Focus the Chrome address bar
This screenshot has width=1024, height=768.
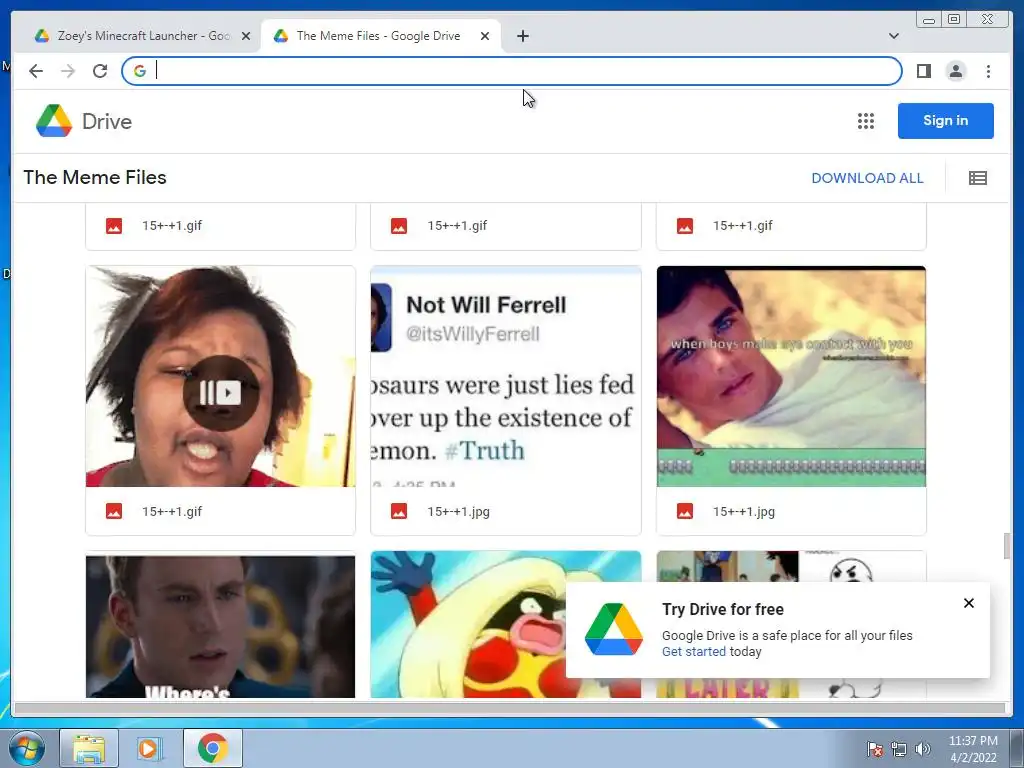tap(512, 71)
